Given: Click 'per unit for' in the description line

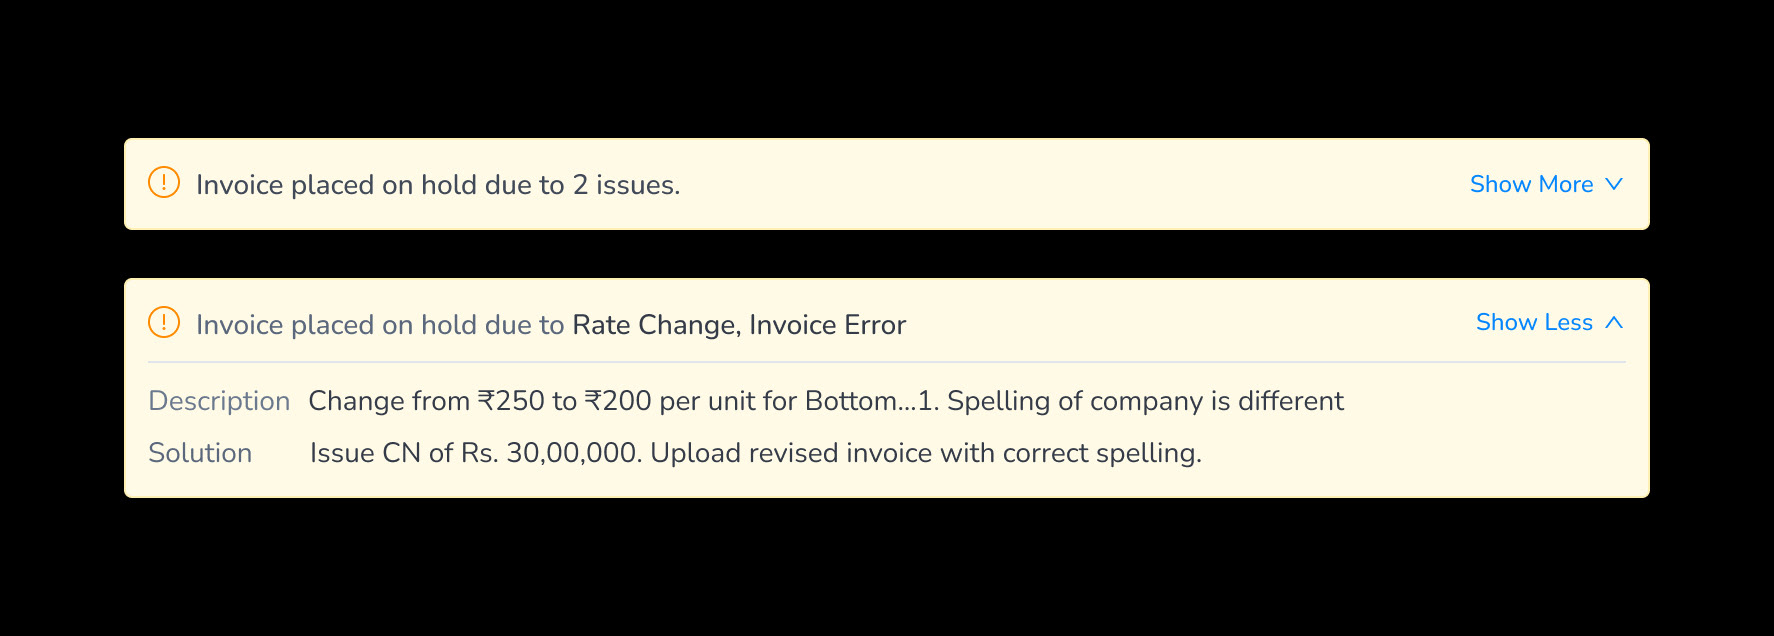Looking at the screenshot, I should coord(728,401).
